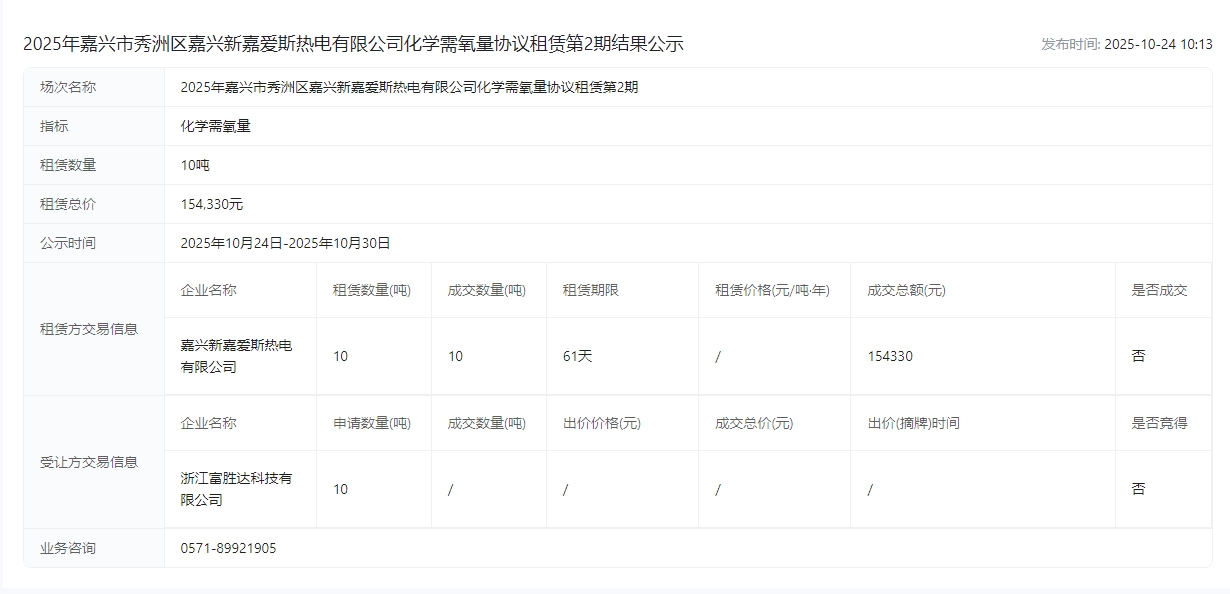
Task: Click the 嘉兴新嘉爱斯热电有限公司 company name cell
Action: (x=236, y=356)
